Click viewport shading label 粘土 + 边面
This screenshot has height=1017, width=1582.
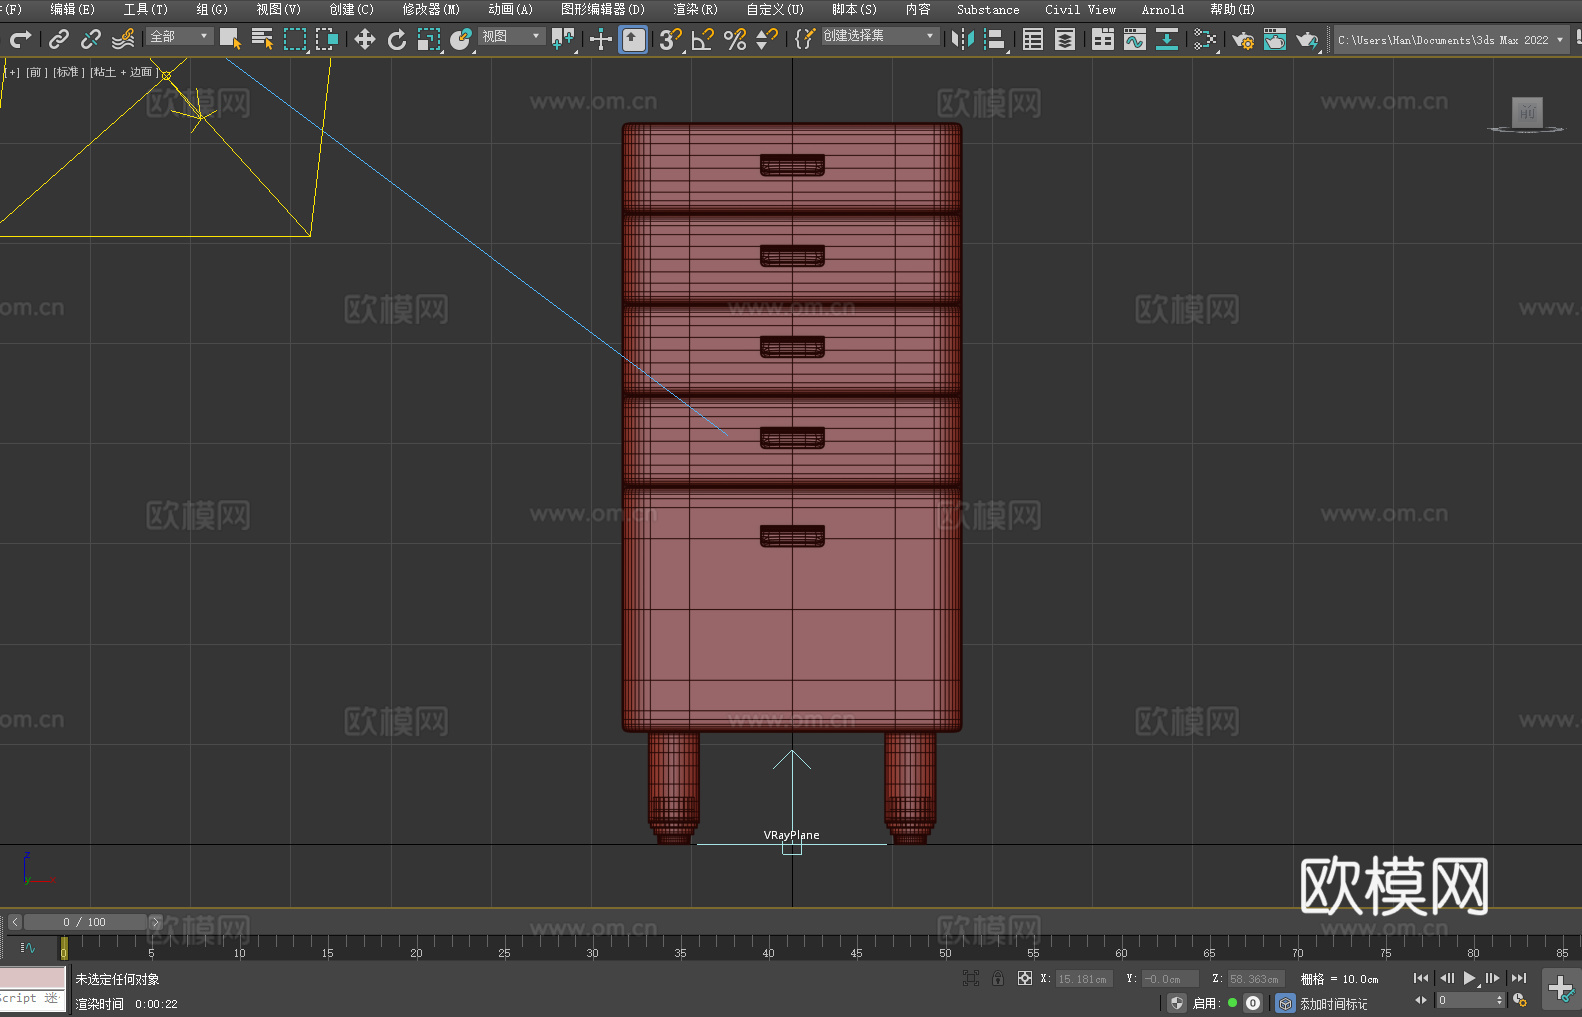point(123,72)
